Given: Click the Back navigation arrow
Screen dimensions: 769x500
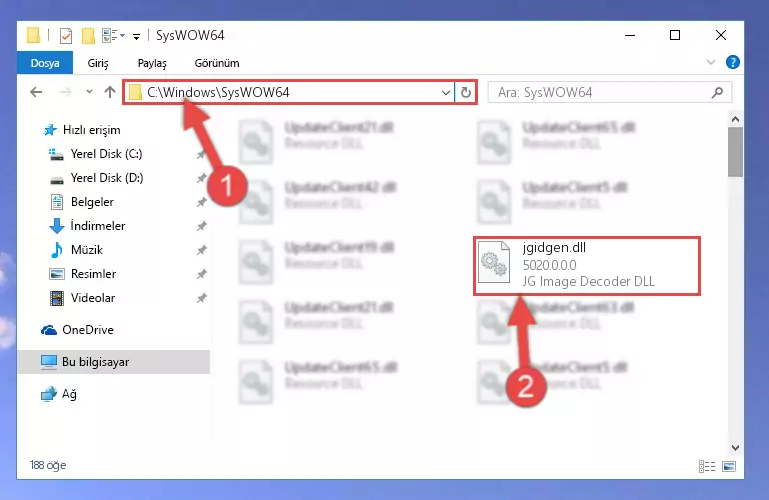Looking at the screenshot, I should 36,92.
